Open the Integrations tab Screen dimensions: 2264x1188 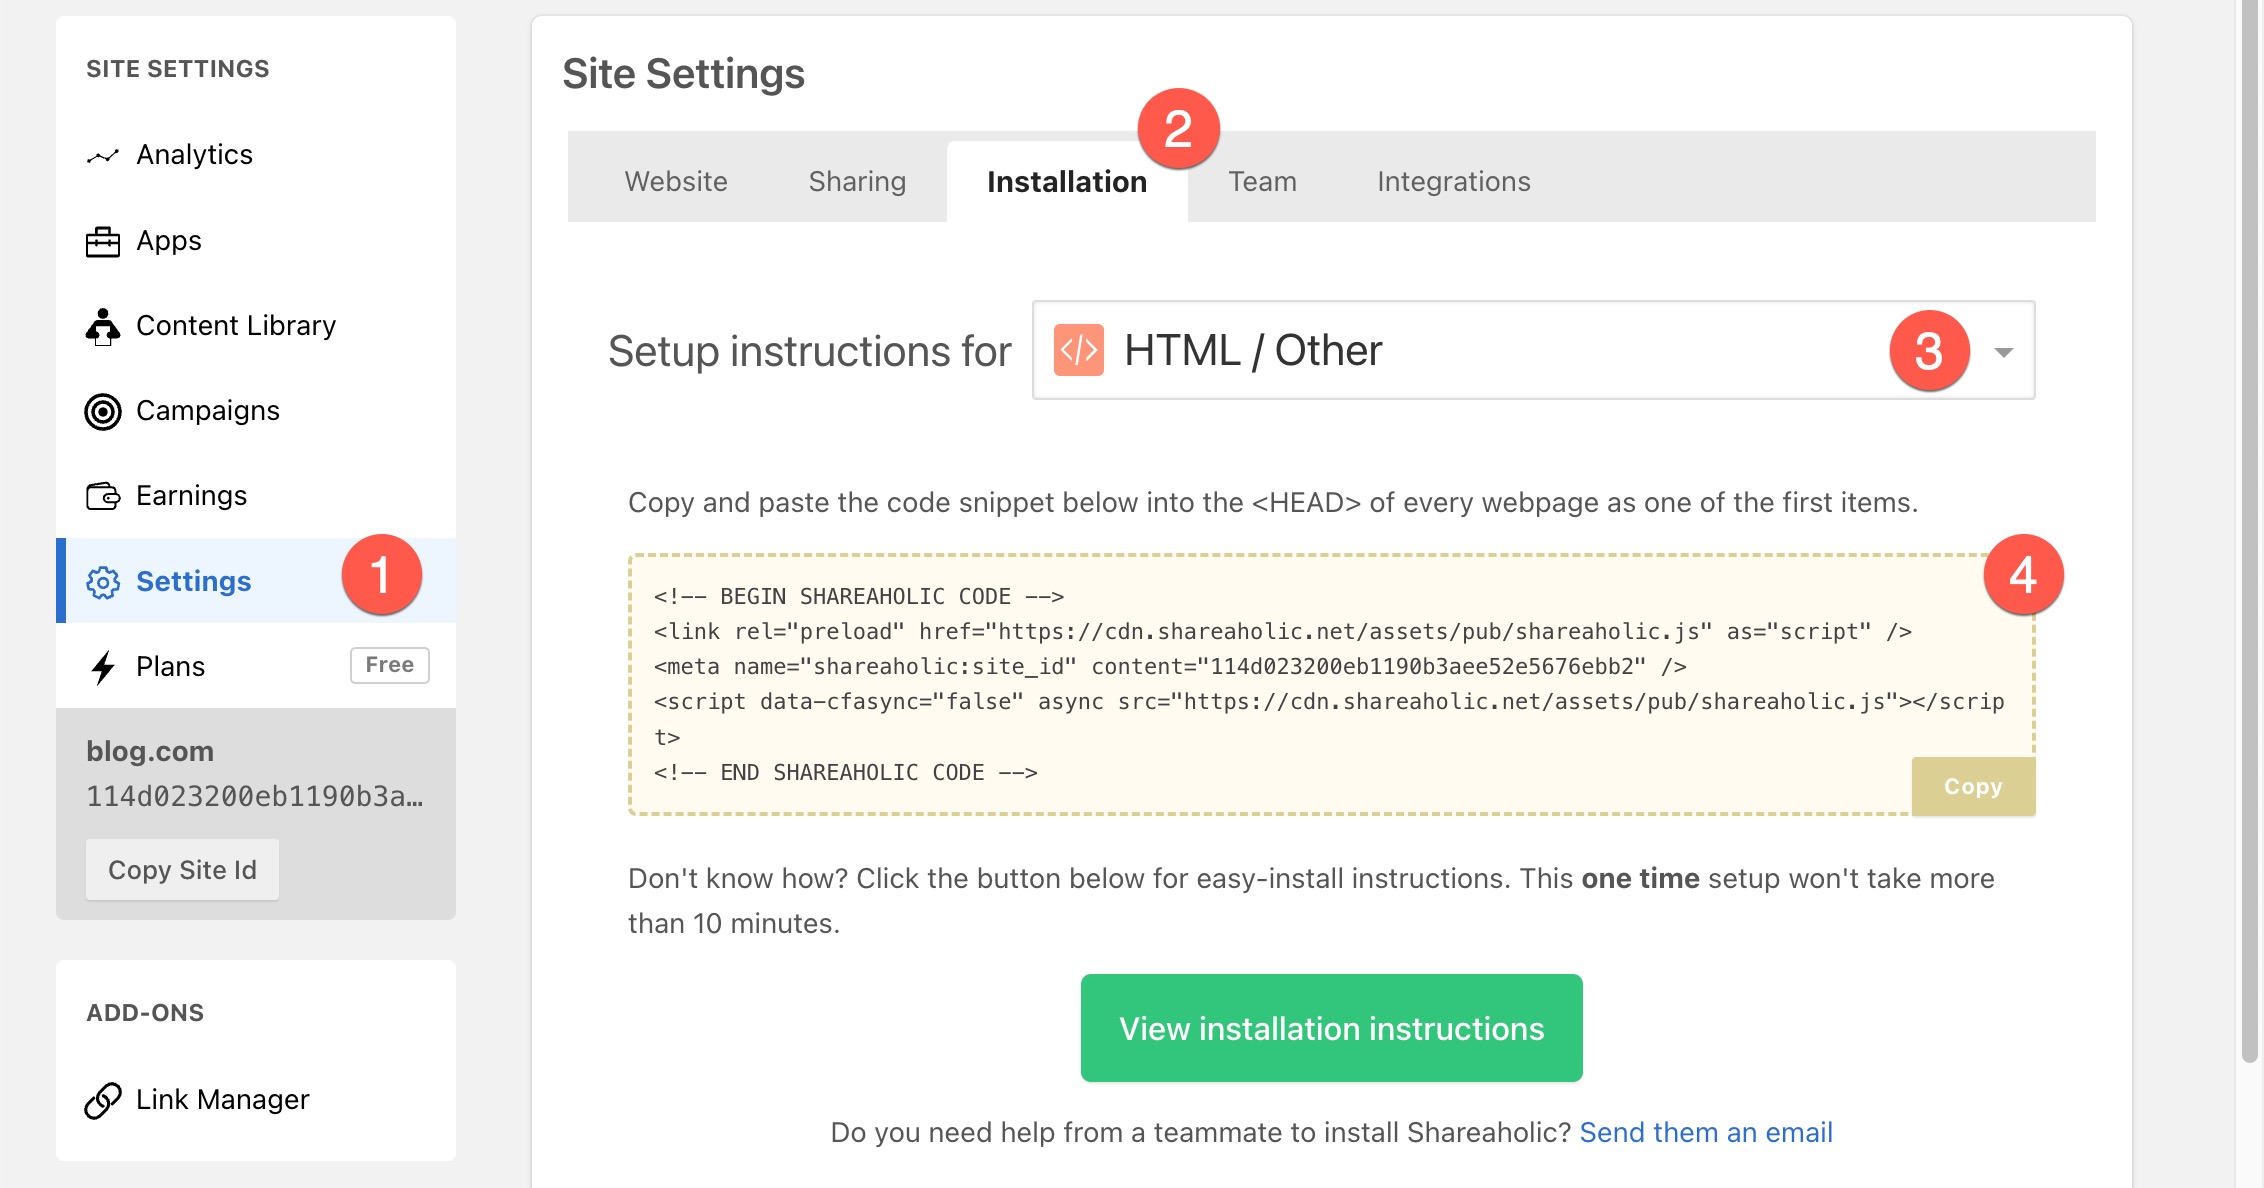pos(1453,181)
